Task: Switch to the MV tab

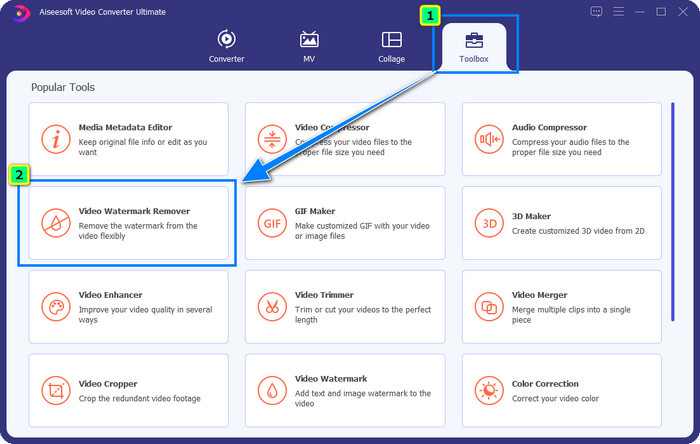Action: (309, 46)
